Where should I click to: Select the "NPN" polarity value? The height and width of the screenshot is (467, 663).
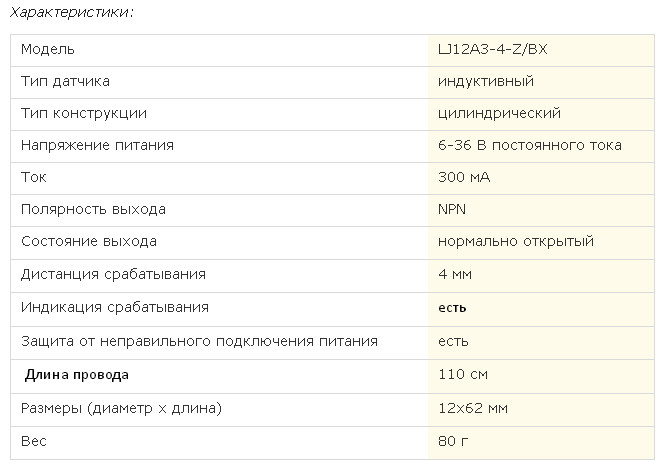(453, 209)
